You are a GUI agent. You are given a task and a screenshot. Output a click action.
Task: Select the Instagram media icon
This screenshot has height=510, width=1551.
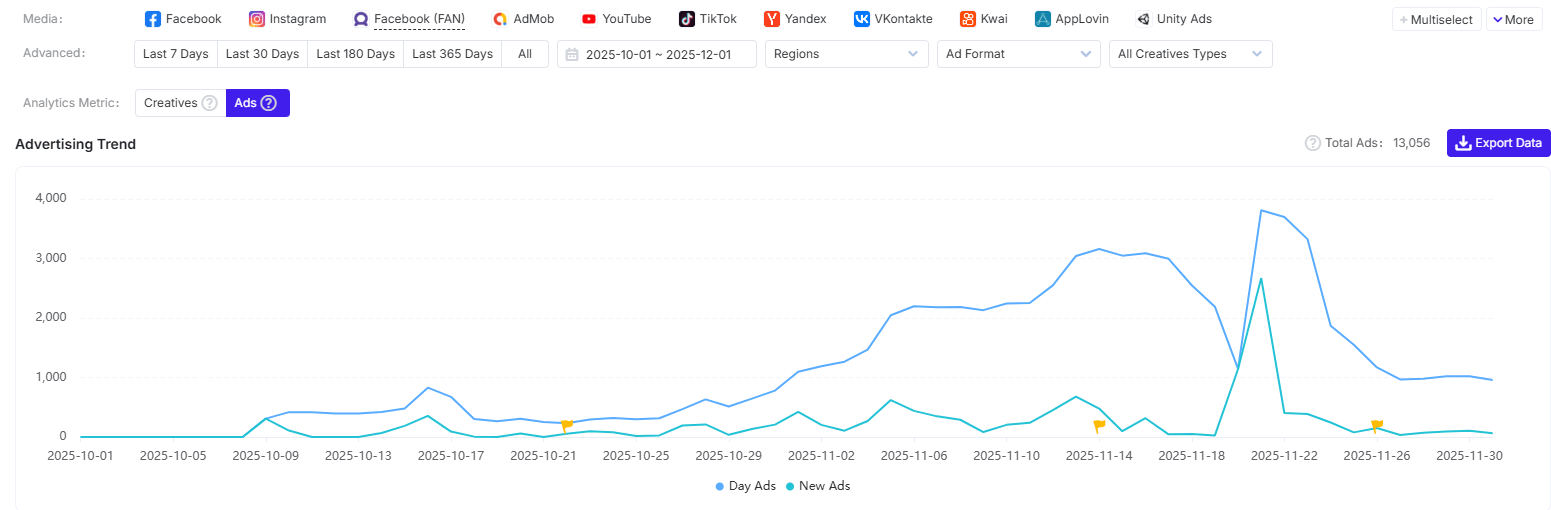coord(257,19)
